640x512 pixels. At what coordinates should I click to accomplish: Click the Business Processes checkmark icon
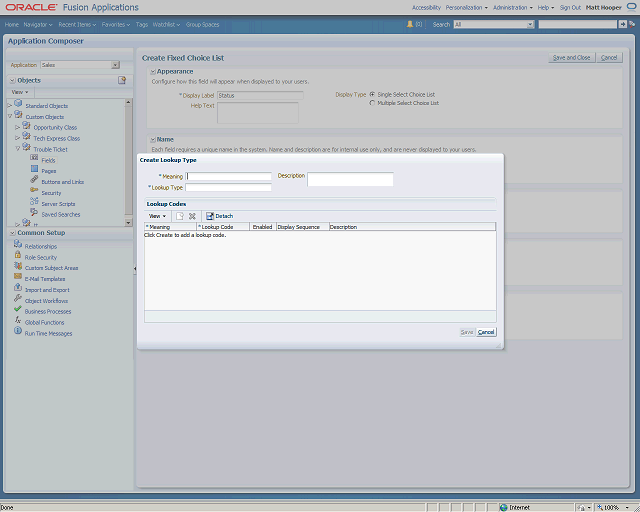[x=18, y=309]
